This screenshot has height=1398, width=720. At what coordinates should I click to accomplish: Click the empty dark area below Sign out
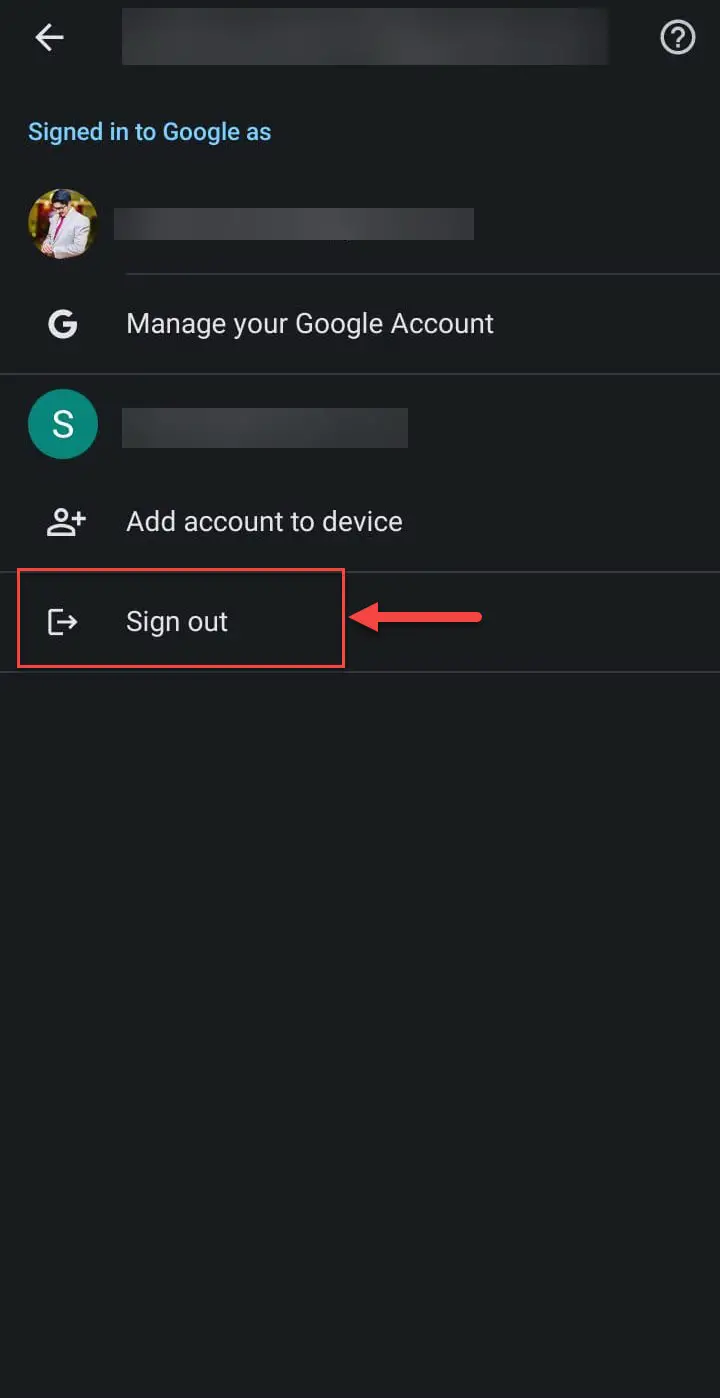(x=360, y=1030)
